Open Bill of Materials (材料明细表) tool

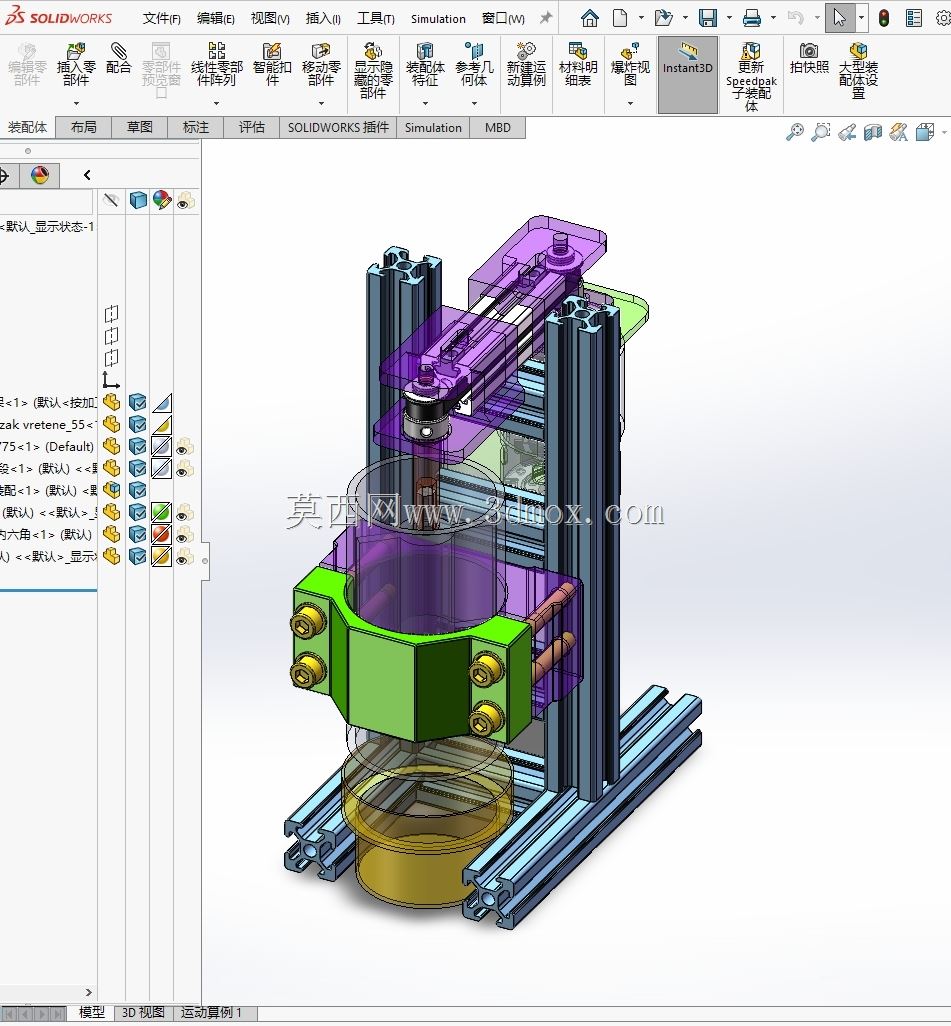(578, 64)
